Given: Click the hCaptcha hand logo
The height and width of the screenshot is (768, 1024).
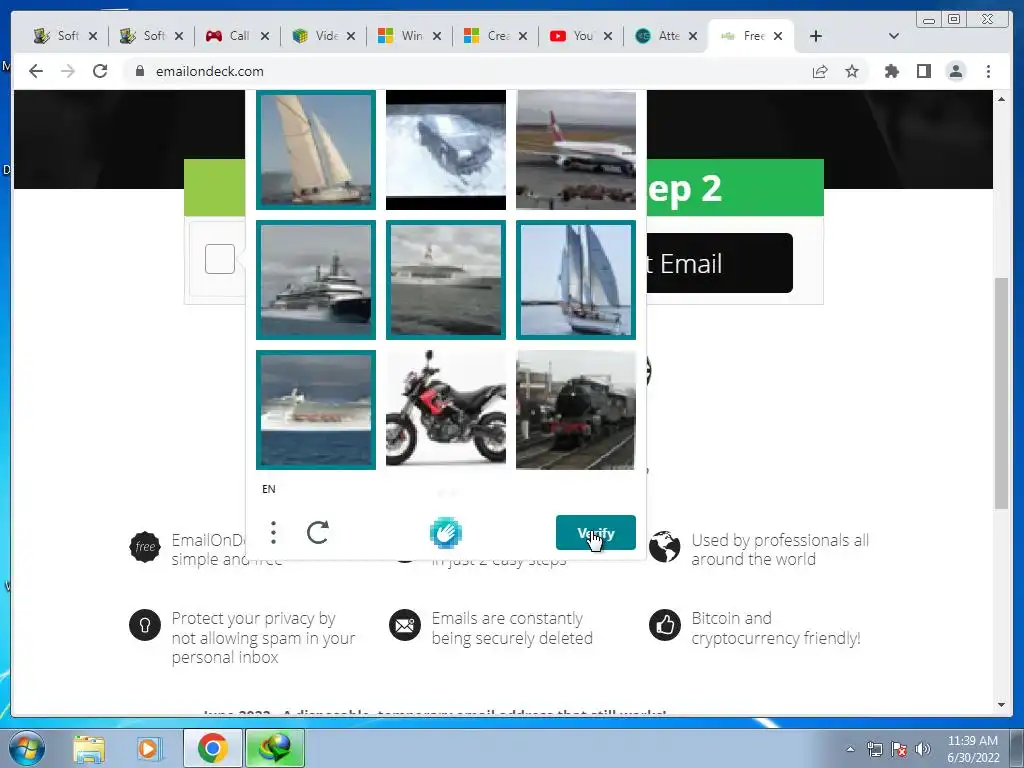Looking at the screenshot, I should (x=446, y=532).
